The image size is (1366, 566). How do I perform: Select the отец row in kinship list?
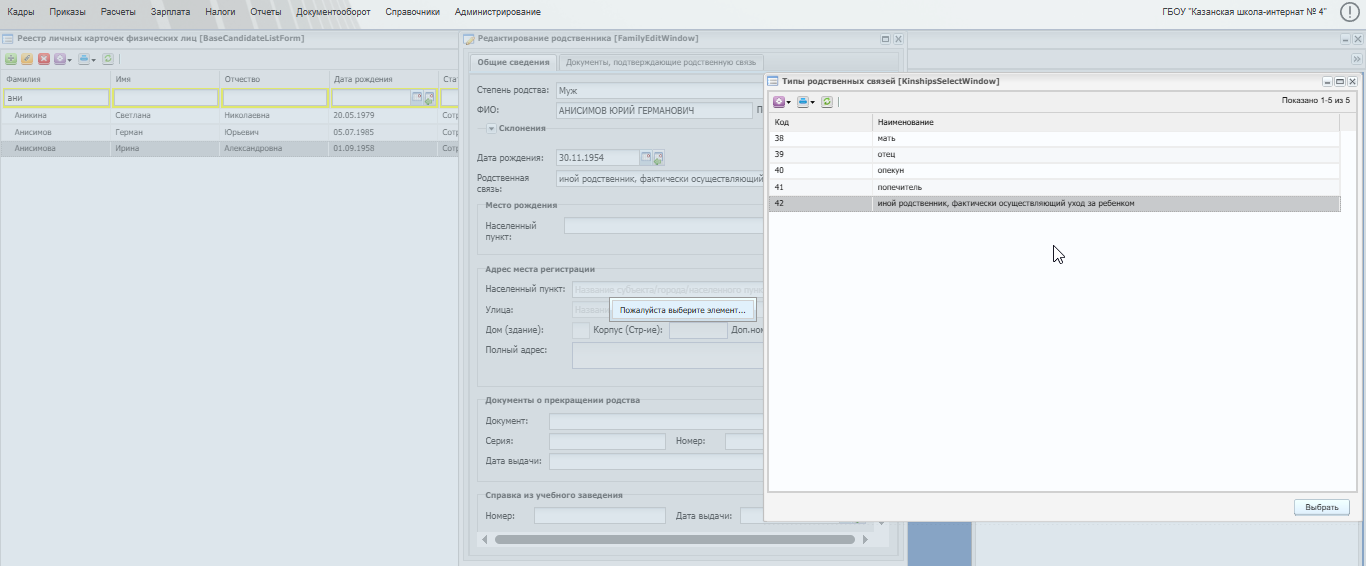[1054, 154]
